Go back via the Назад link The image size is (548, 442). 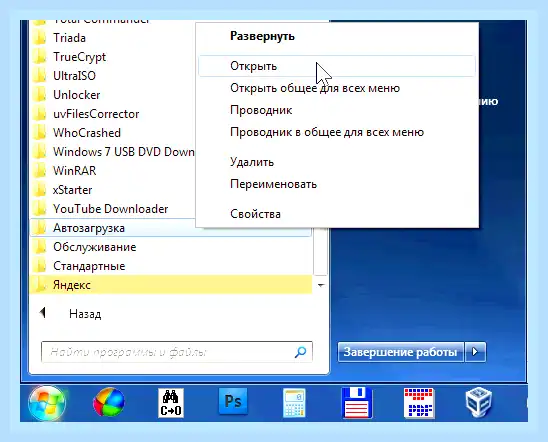85,314
